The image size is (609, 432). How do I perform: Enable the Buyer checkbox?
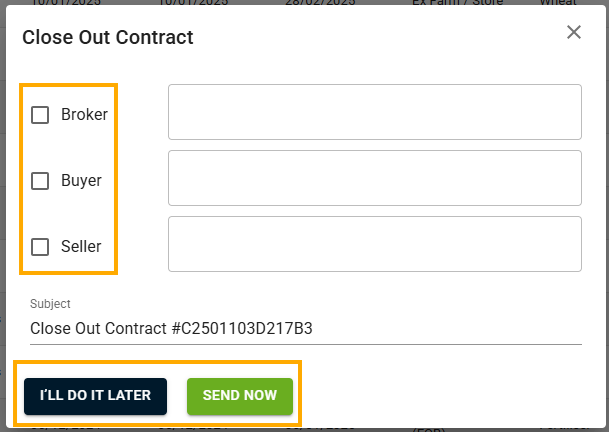[x=40, y=181]
